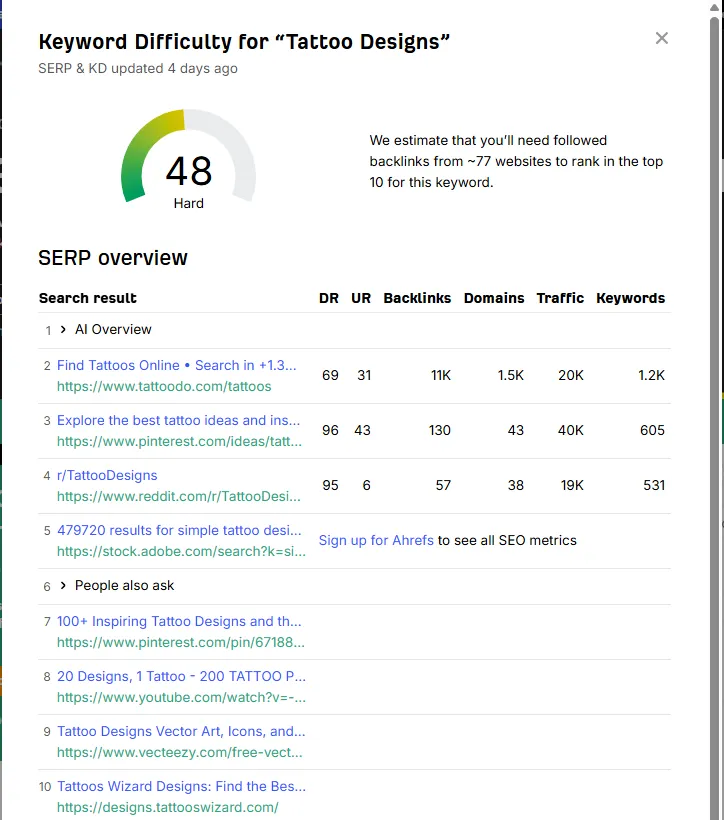Open the pinterest.com/ideas URL link

pyautogui.click(x=179, y=441)
